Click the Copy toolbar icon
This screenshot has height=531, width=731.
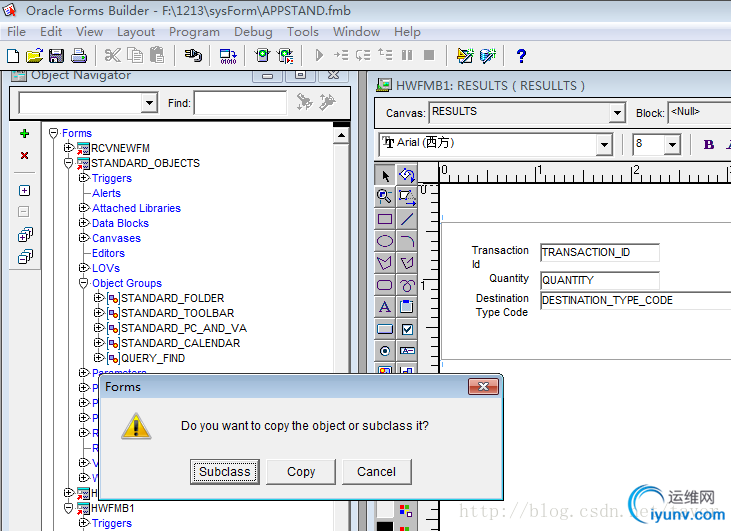tap(135, 55)
